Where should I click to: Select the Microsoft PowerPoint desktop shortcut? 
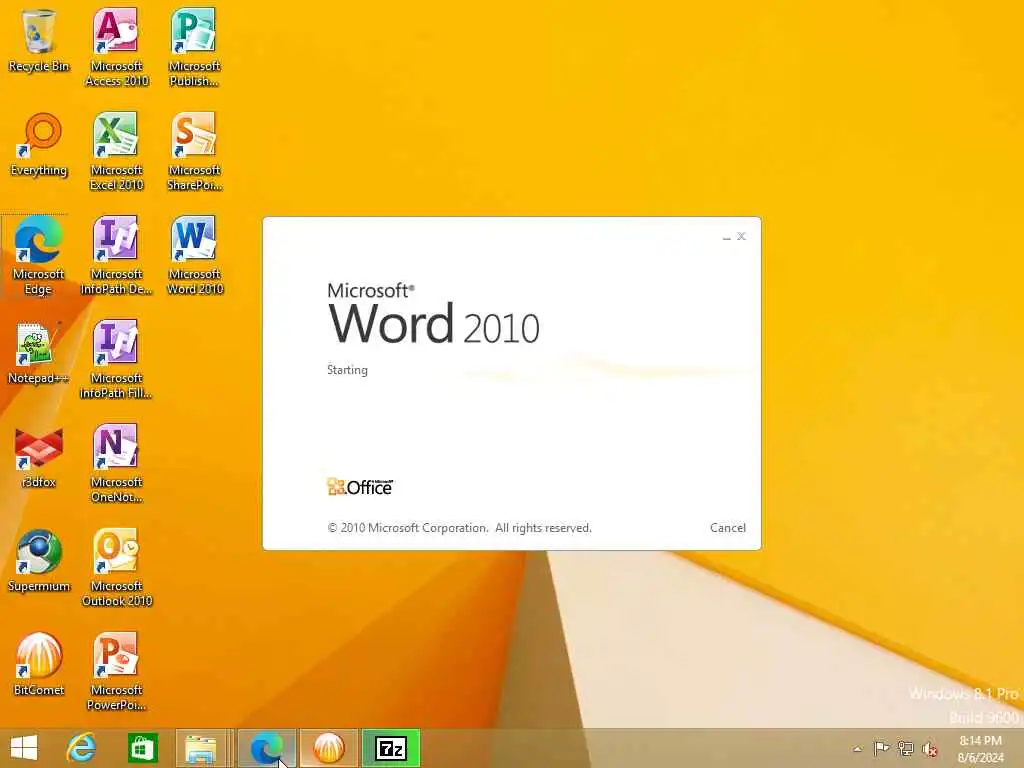pos(116,671)
